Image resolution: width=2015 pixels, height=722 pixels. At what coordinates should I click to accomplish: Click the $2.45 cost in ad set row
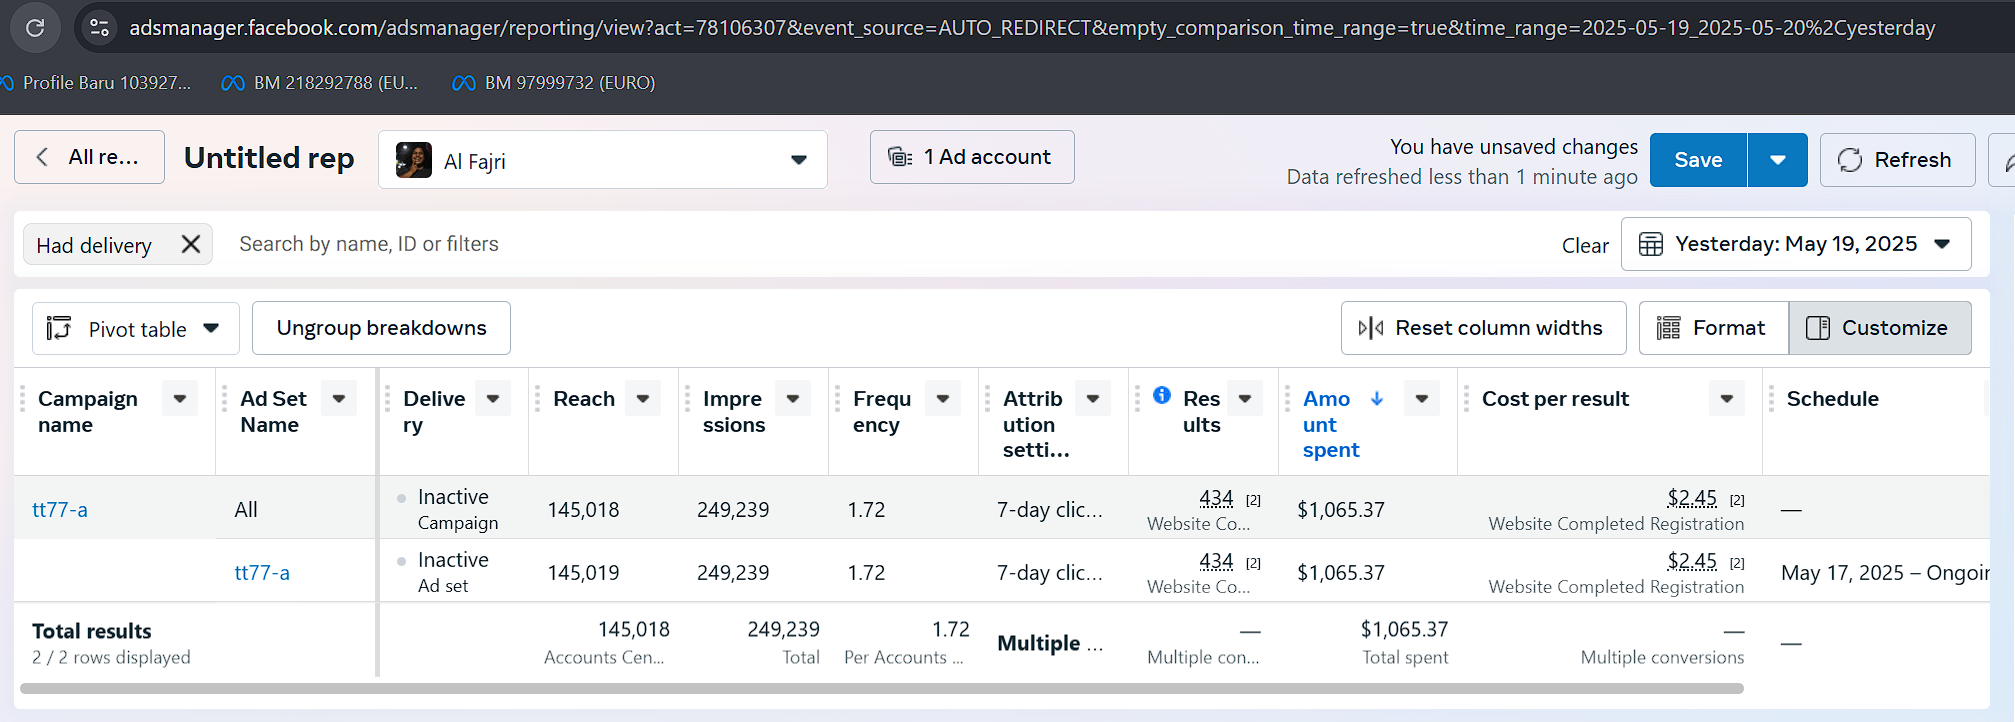1692,561
